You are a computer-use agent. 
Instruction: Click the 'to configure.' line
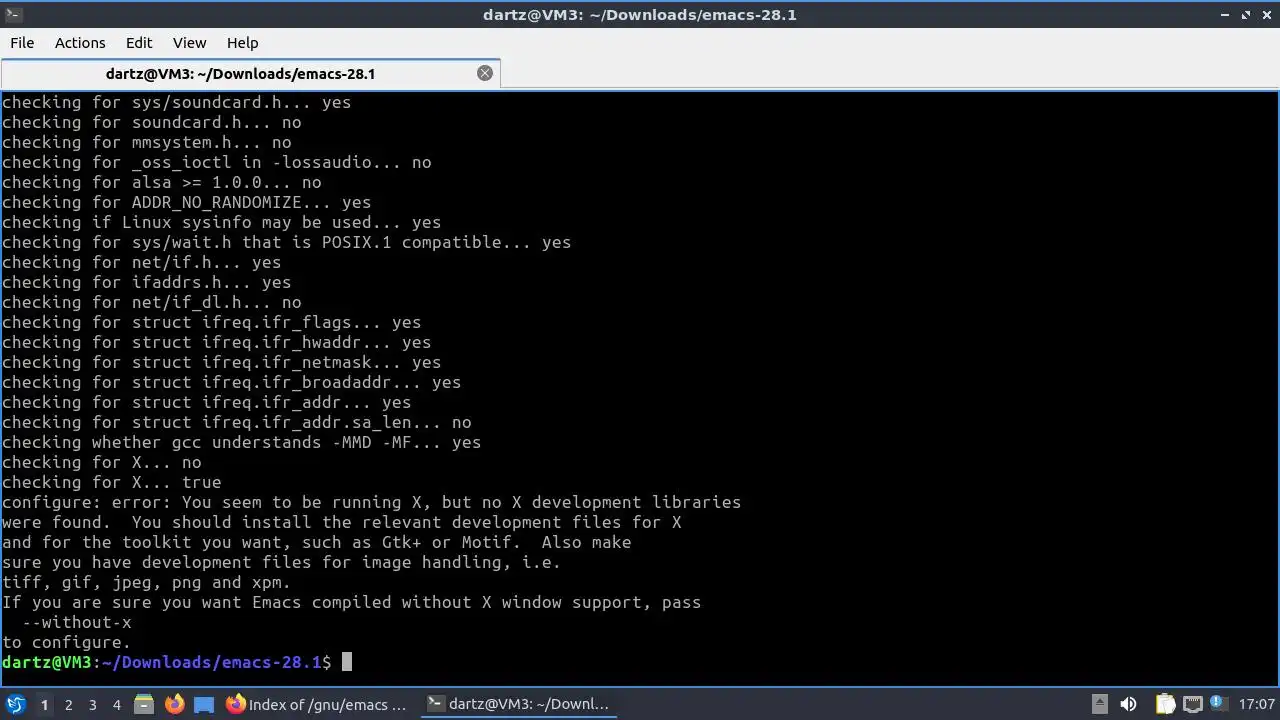tap(66, 642)
